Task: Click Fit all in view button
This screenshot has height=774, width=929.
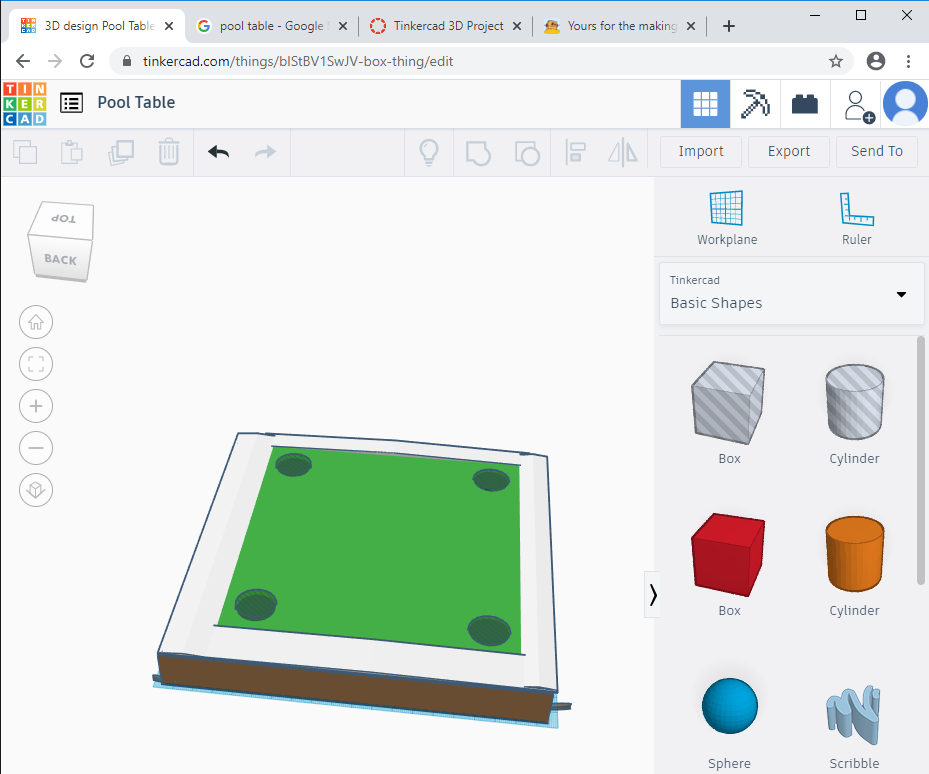Action: click(36, 364)
